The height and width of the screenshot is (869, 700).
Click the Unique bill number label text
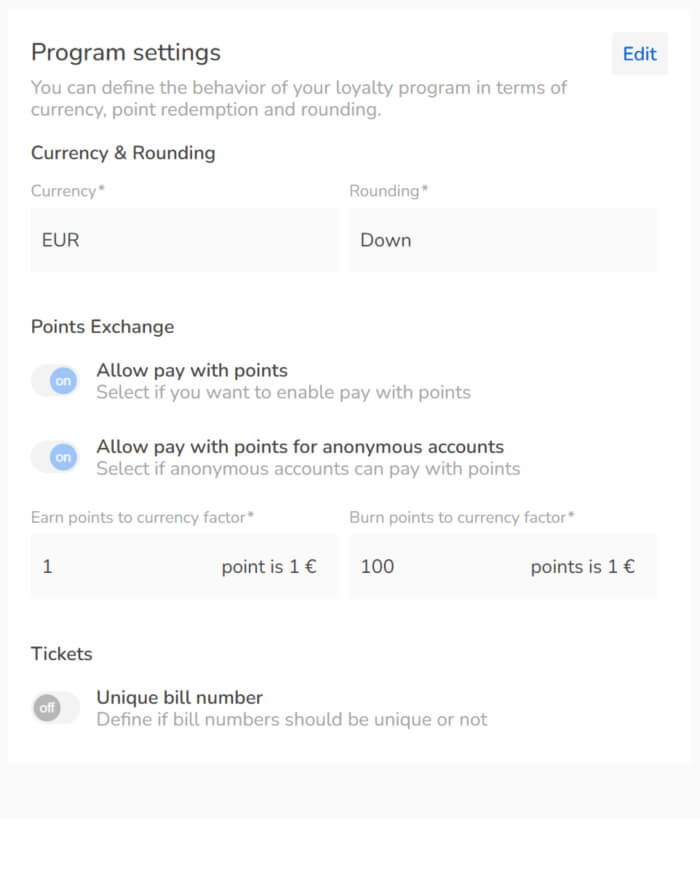(x=179, y=697)
